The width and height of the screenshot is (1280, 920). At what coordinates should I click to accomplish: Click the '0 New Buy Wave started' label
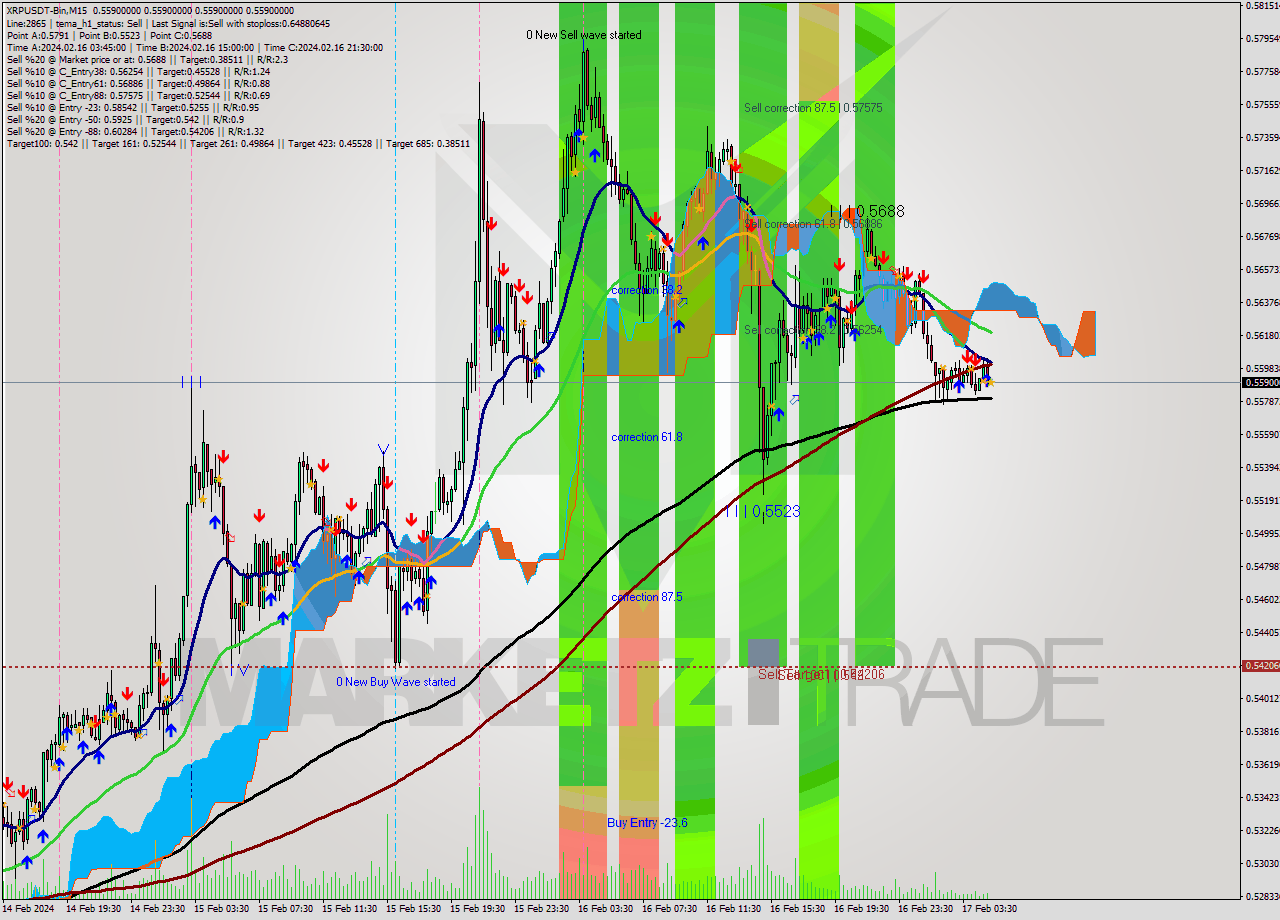[x=396, y=682]
